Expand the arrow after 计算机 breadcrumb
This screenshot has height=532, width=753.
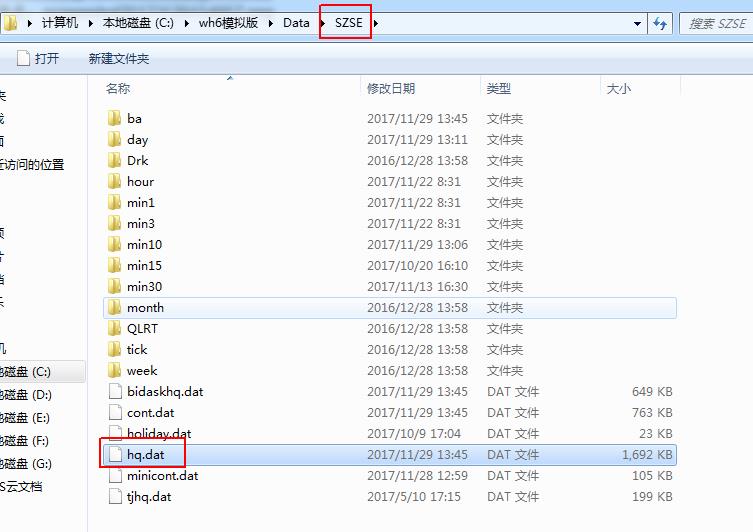click(x=90, y=23)
